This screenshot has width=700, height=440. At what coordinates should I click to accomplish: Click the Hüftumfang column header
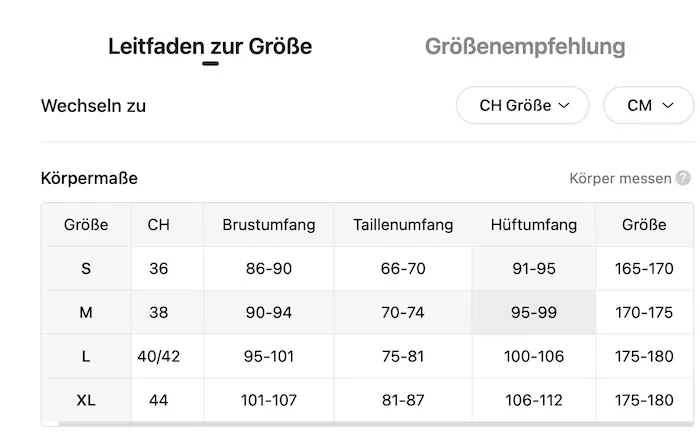(534, 224)
